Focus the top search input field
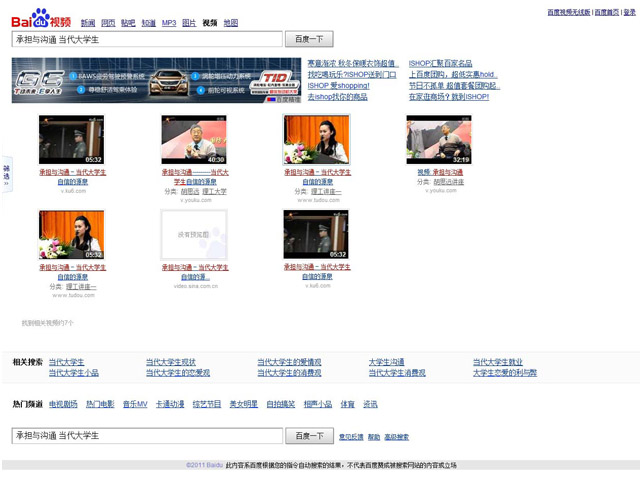This screenshot has width=640, height=480. [x=147, y=39]
